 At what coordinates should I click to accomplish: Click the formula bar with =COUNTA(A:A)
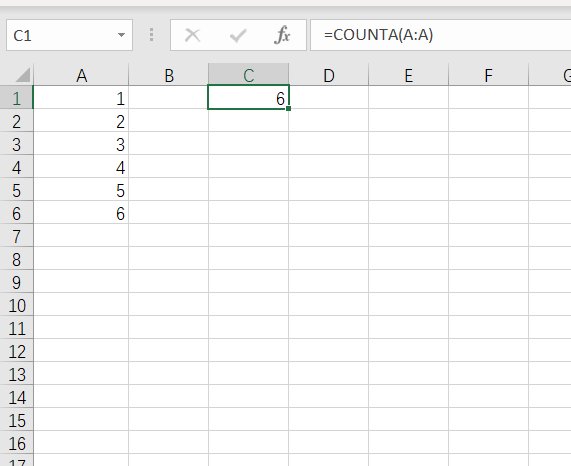tap(441, 35)
